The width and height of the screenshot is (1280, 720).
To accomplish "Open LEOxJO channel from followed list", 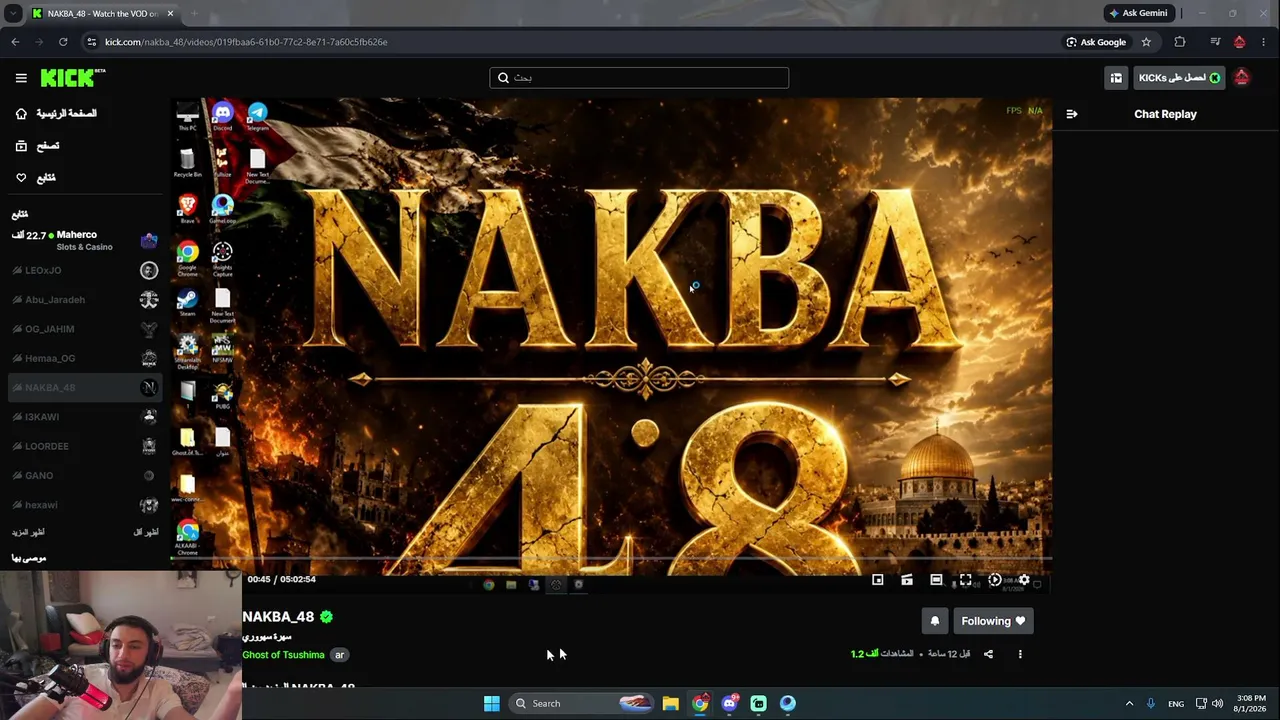I will [84, 270].
